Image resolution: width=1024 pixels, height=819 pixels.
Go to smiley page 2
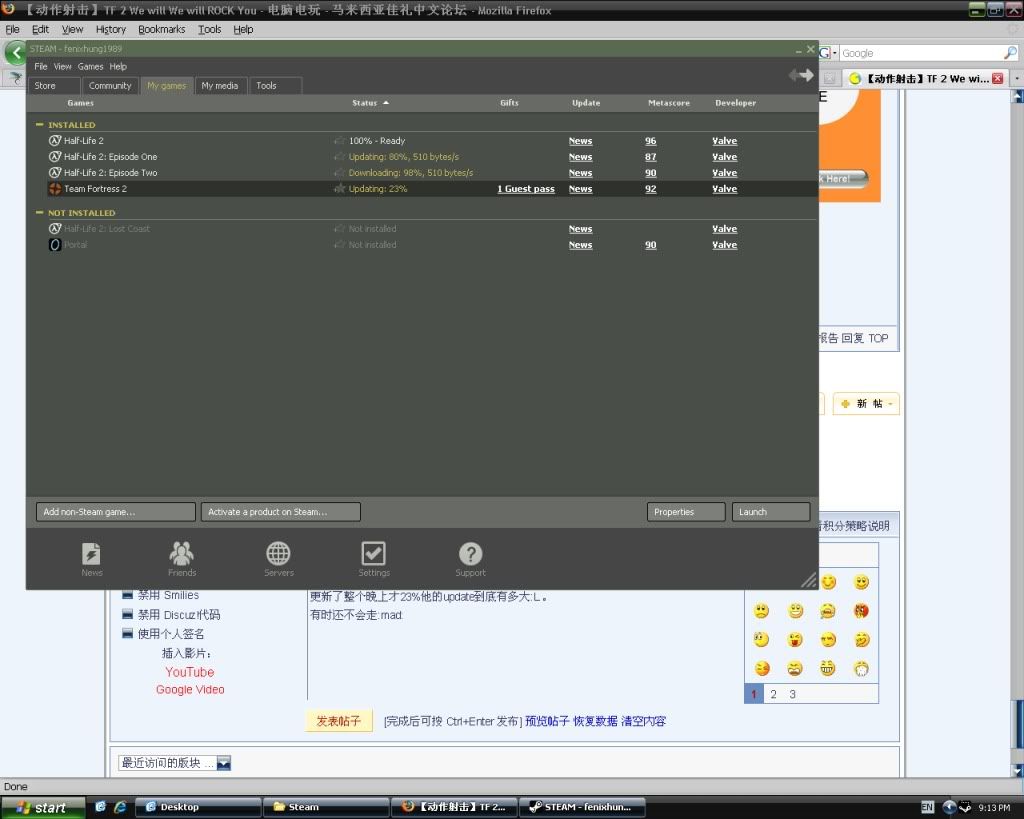click(773, 694)
